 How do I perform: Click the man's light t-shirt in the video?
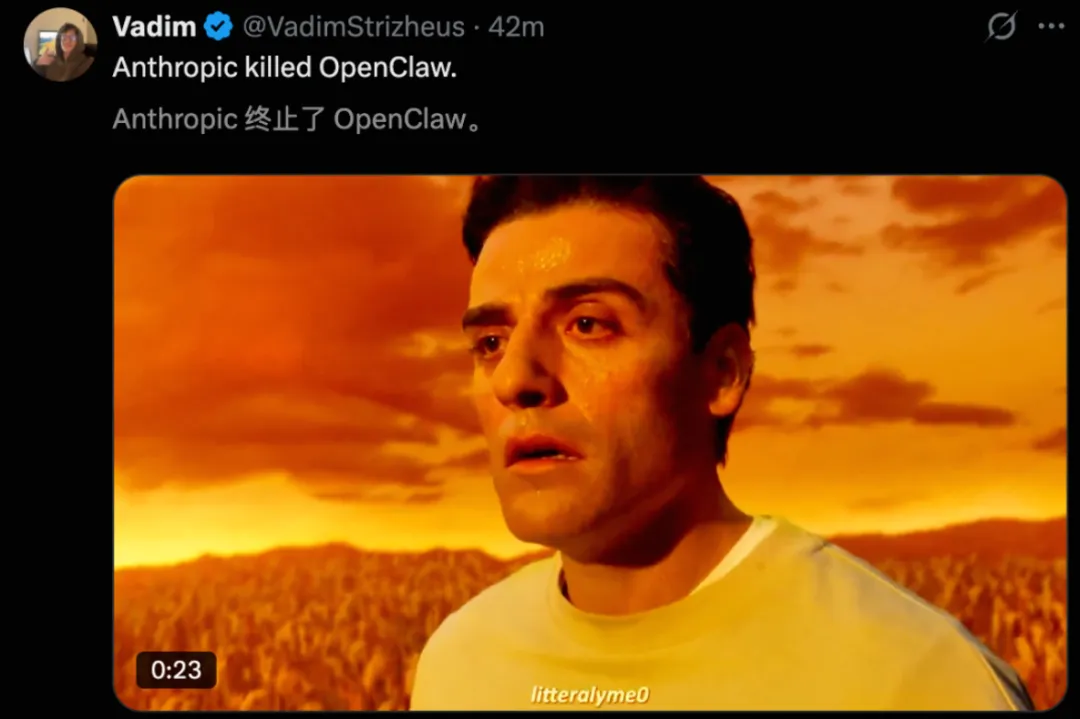coord(689,634)
